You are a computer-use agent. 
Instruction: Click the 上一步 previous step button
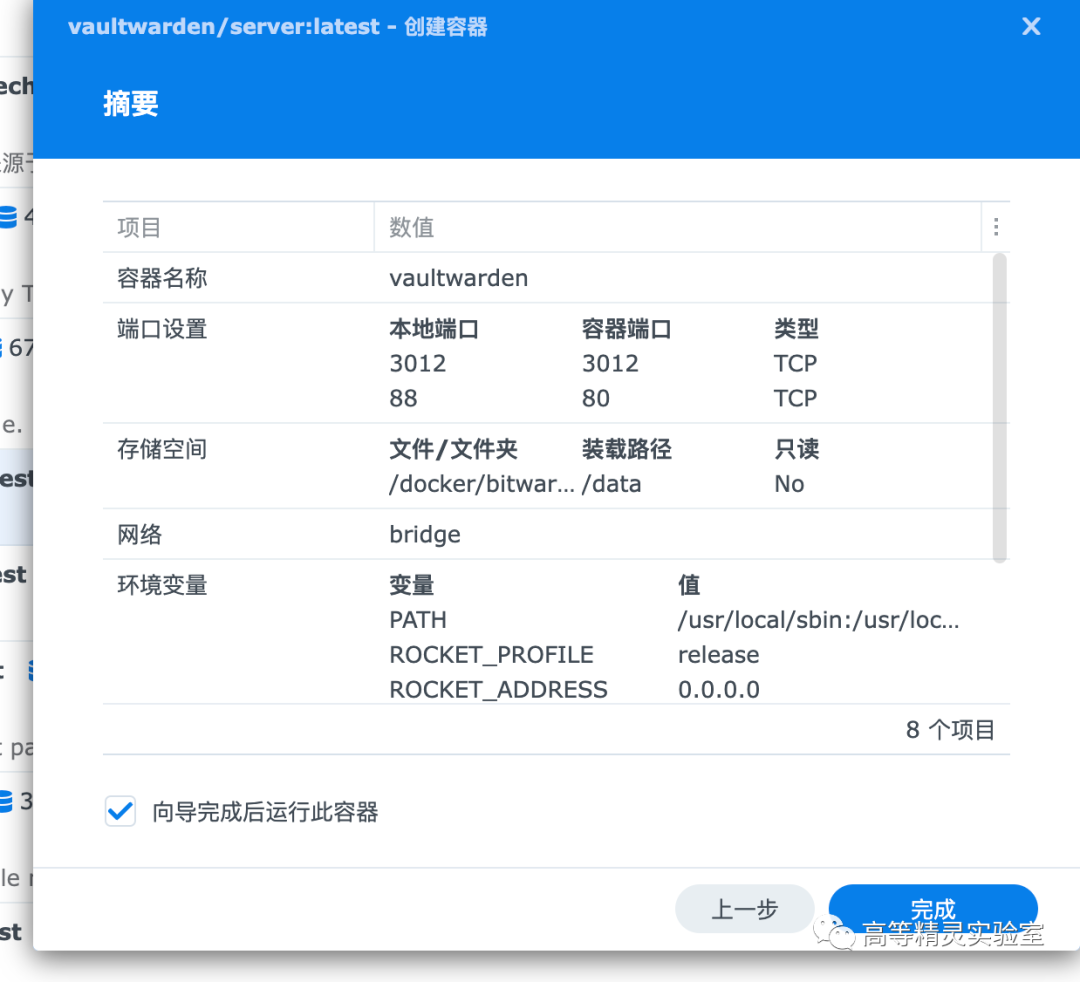tap(745, 909)
